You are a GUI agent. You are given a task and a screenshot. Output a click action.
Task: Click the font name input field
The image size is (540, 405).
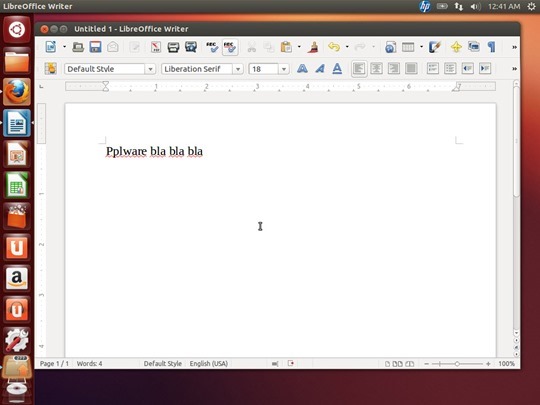click(197, 69)
